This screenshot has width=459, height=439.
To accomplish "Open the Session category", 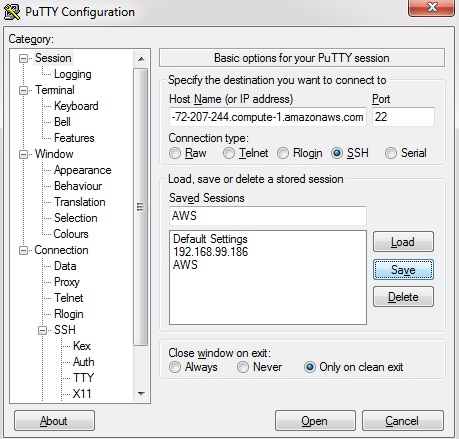I will point(53,58).
